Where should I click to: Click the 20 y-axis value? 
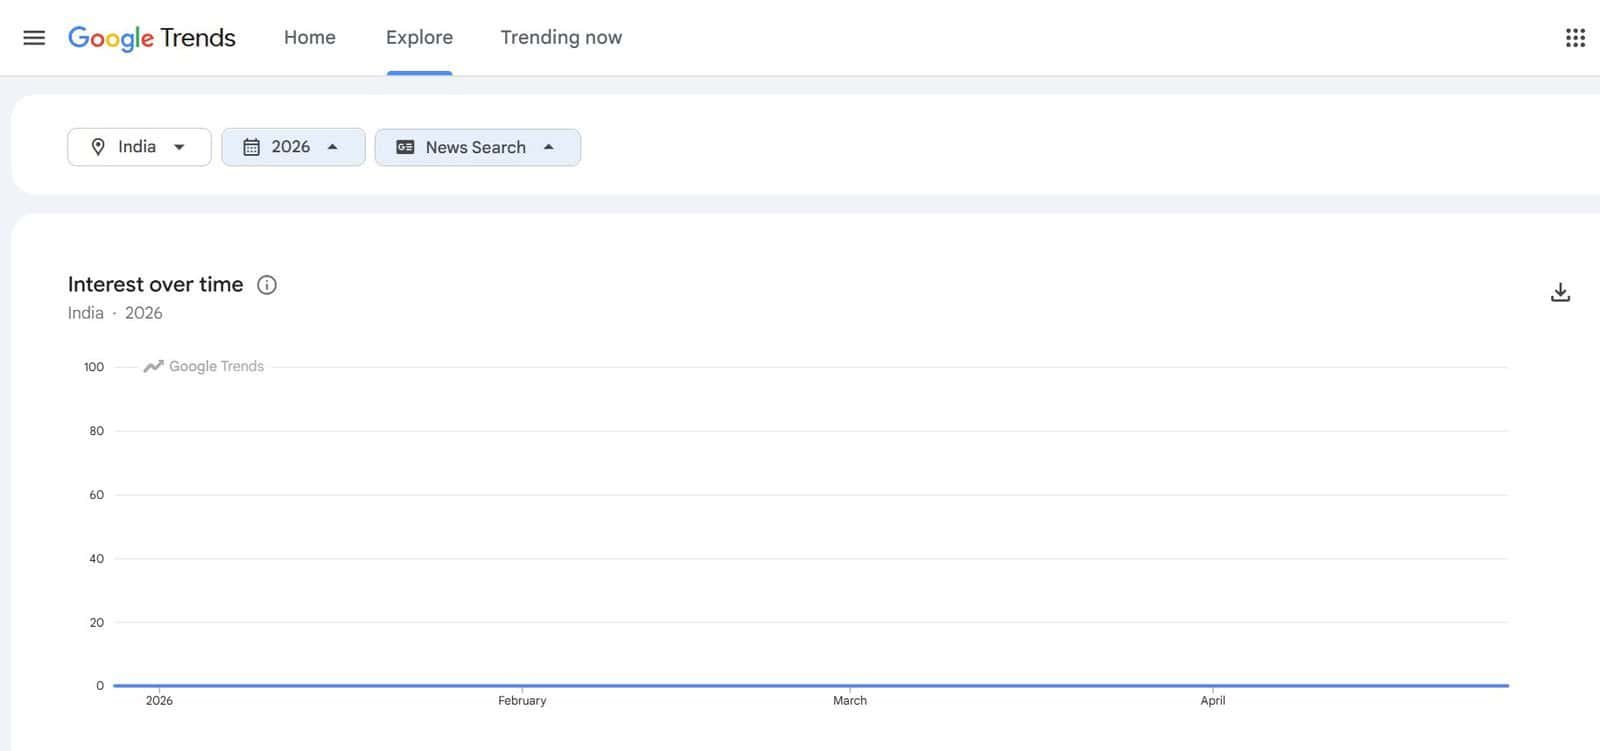96,622
